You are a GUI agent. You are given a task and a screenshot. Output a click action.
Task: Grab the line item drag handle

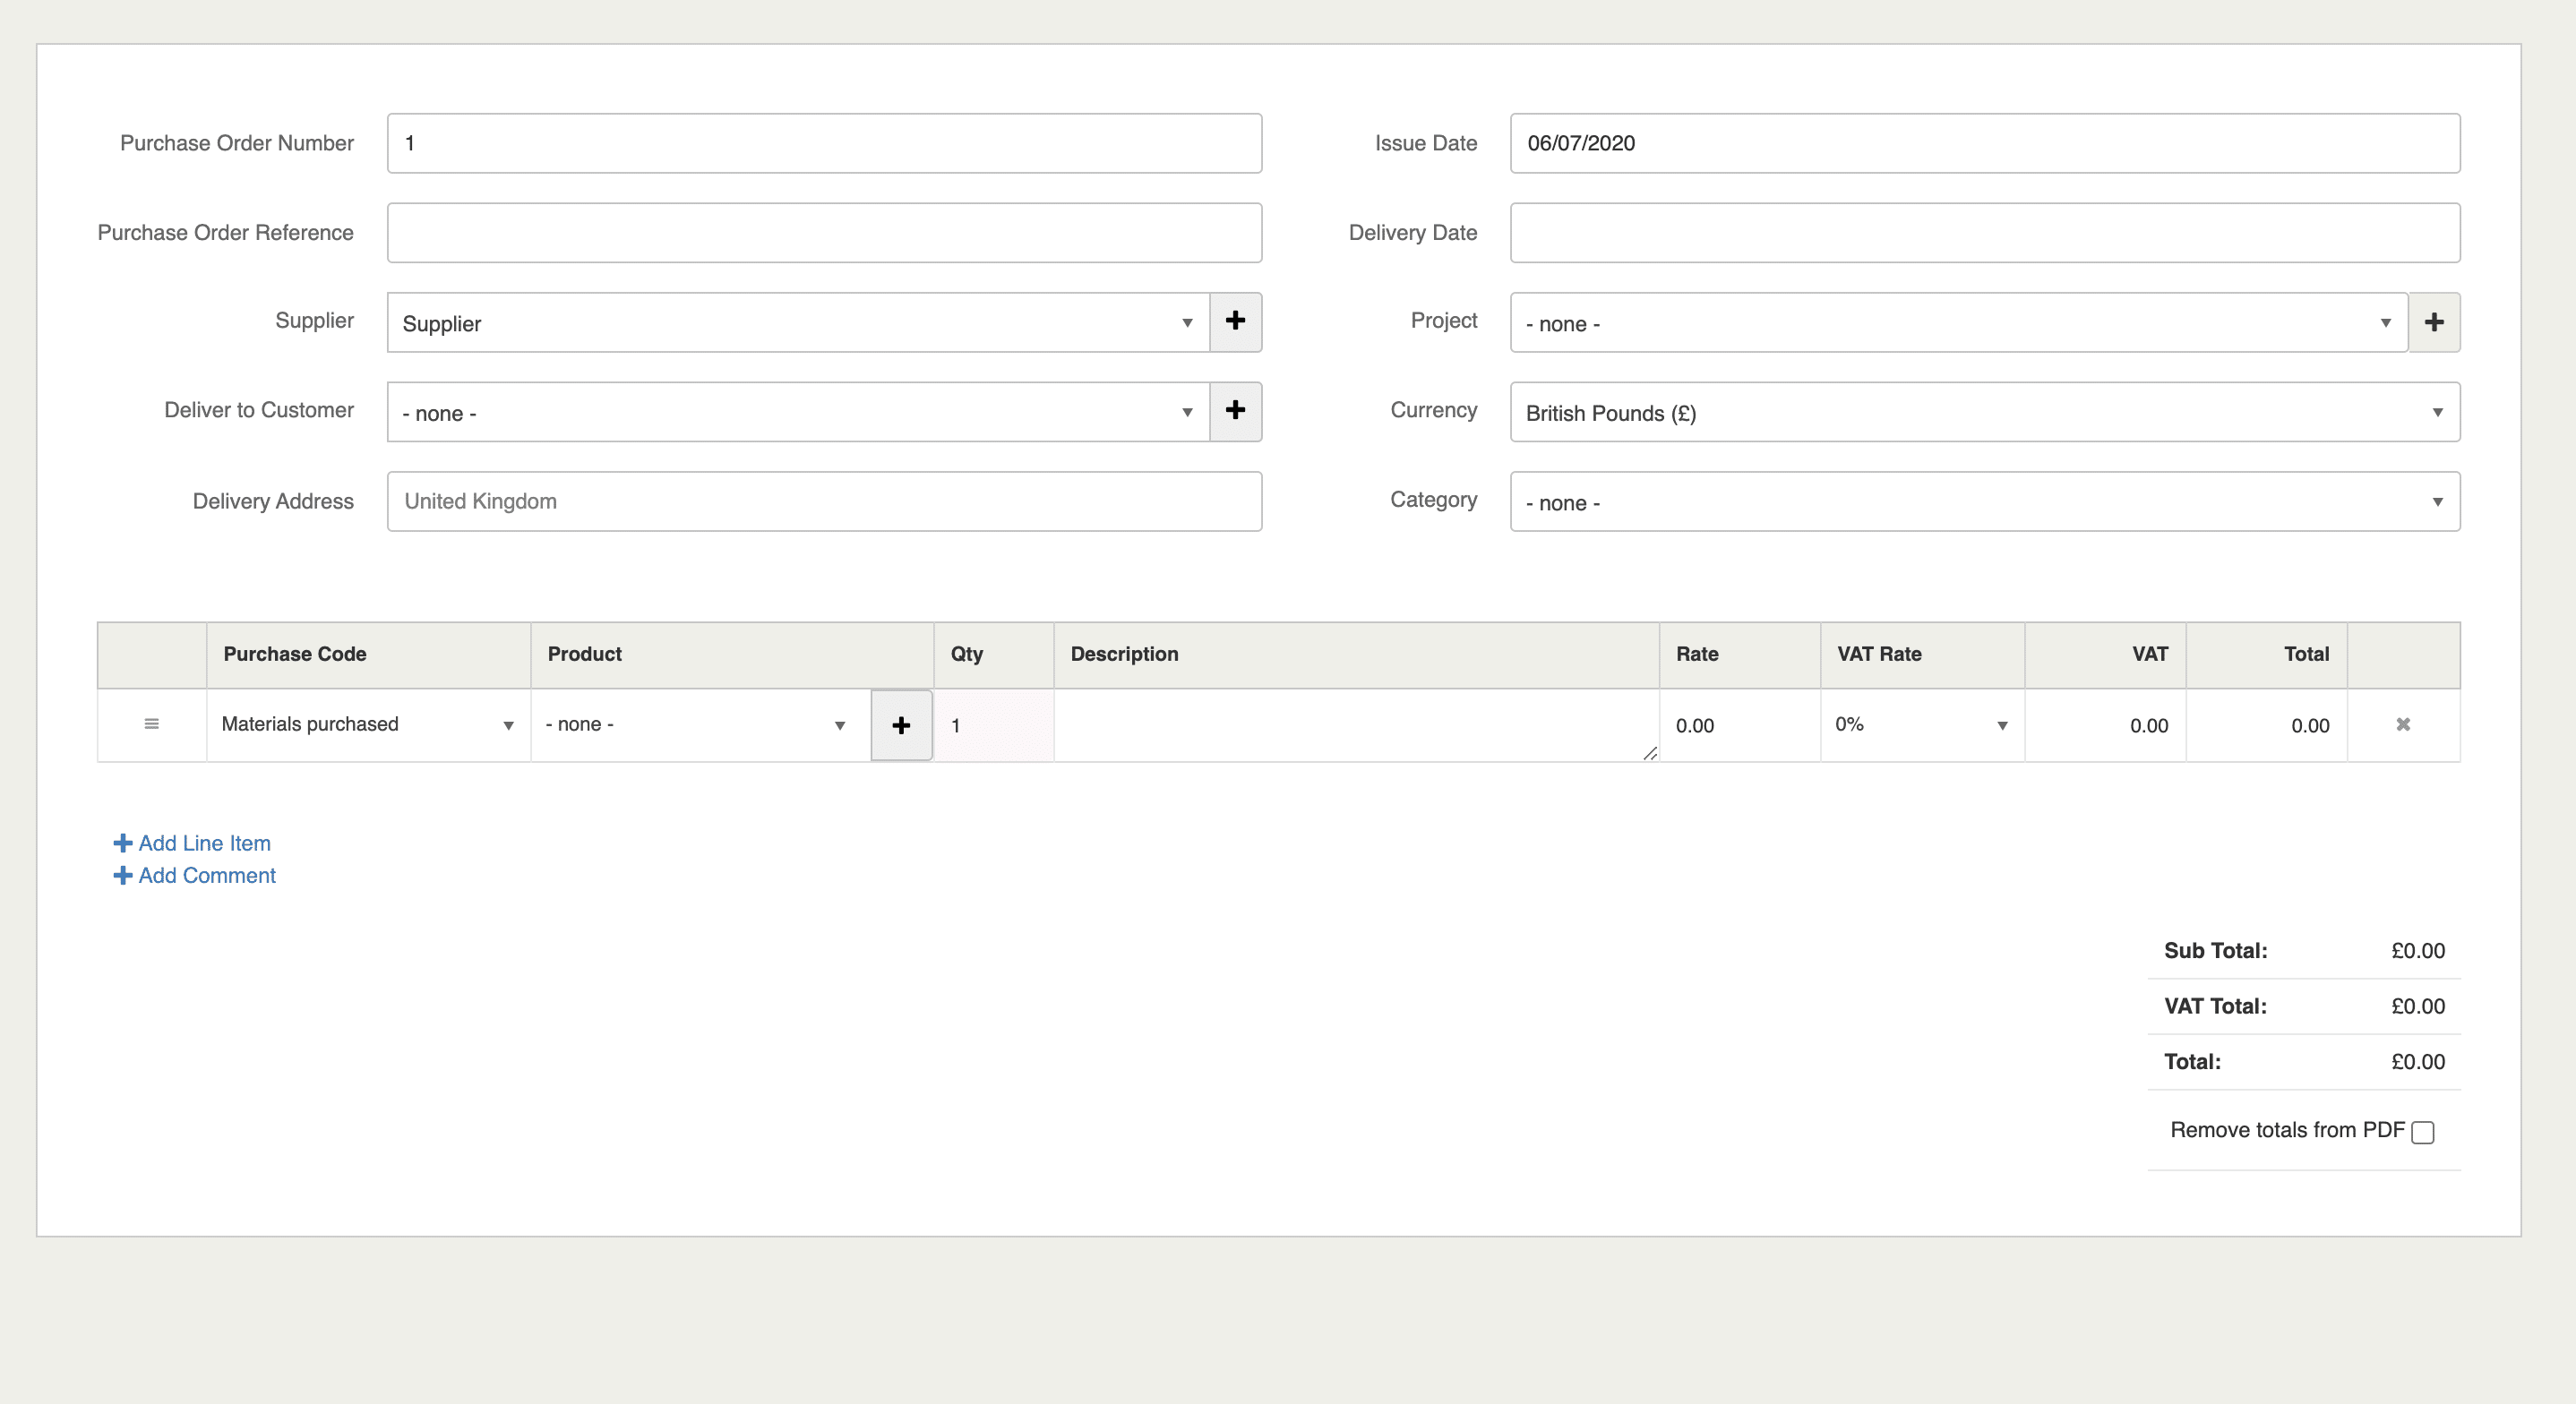pos(151,724)
